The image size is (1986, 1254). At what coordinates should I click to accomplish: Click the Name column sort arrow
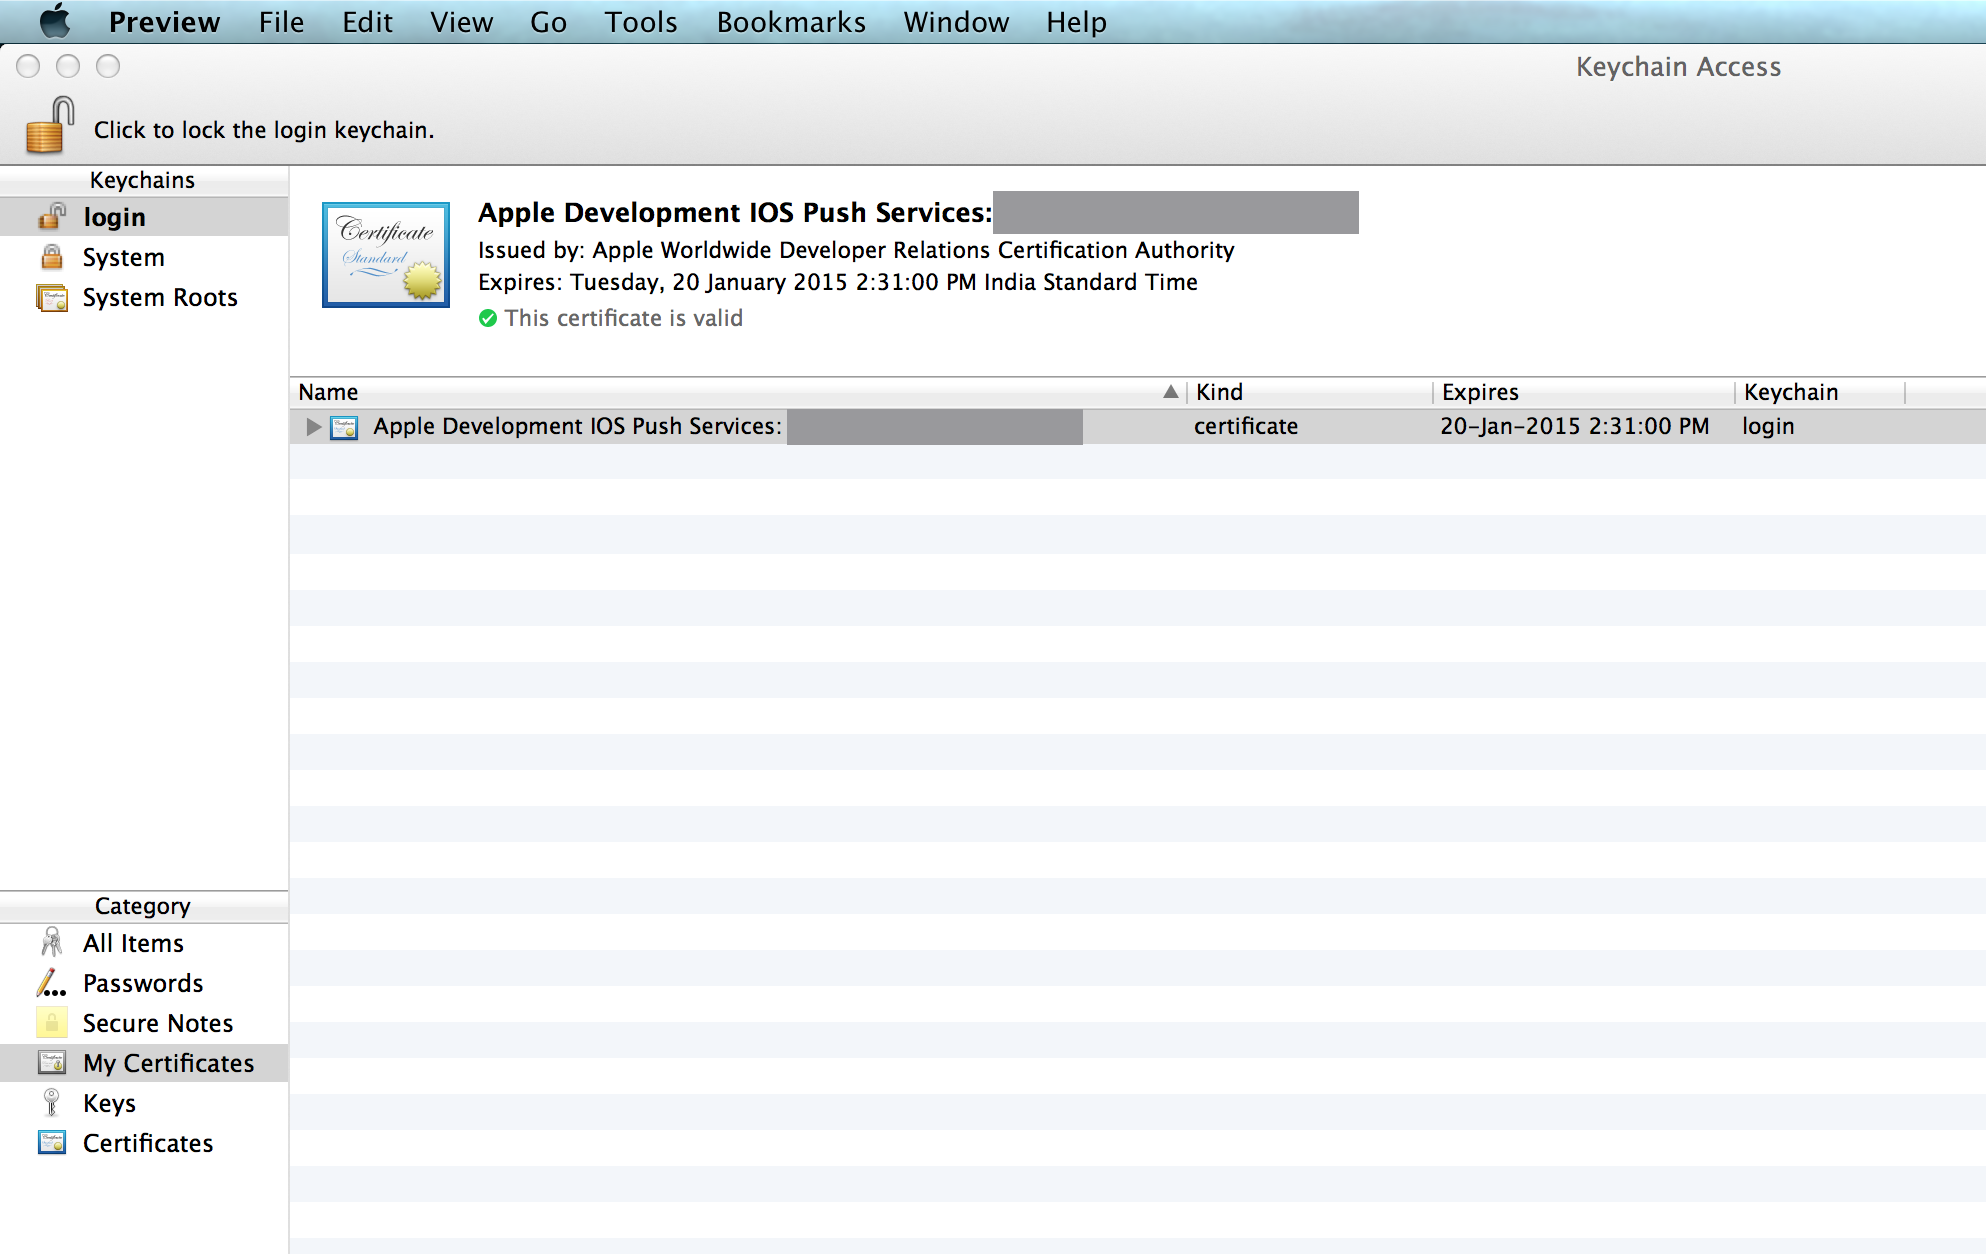(x=1170, y=392)
